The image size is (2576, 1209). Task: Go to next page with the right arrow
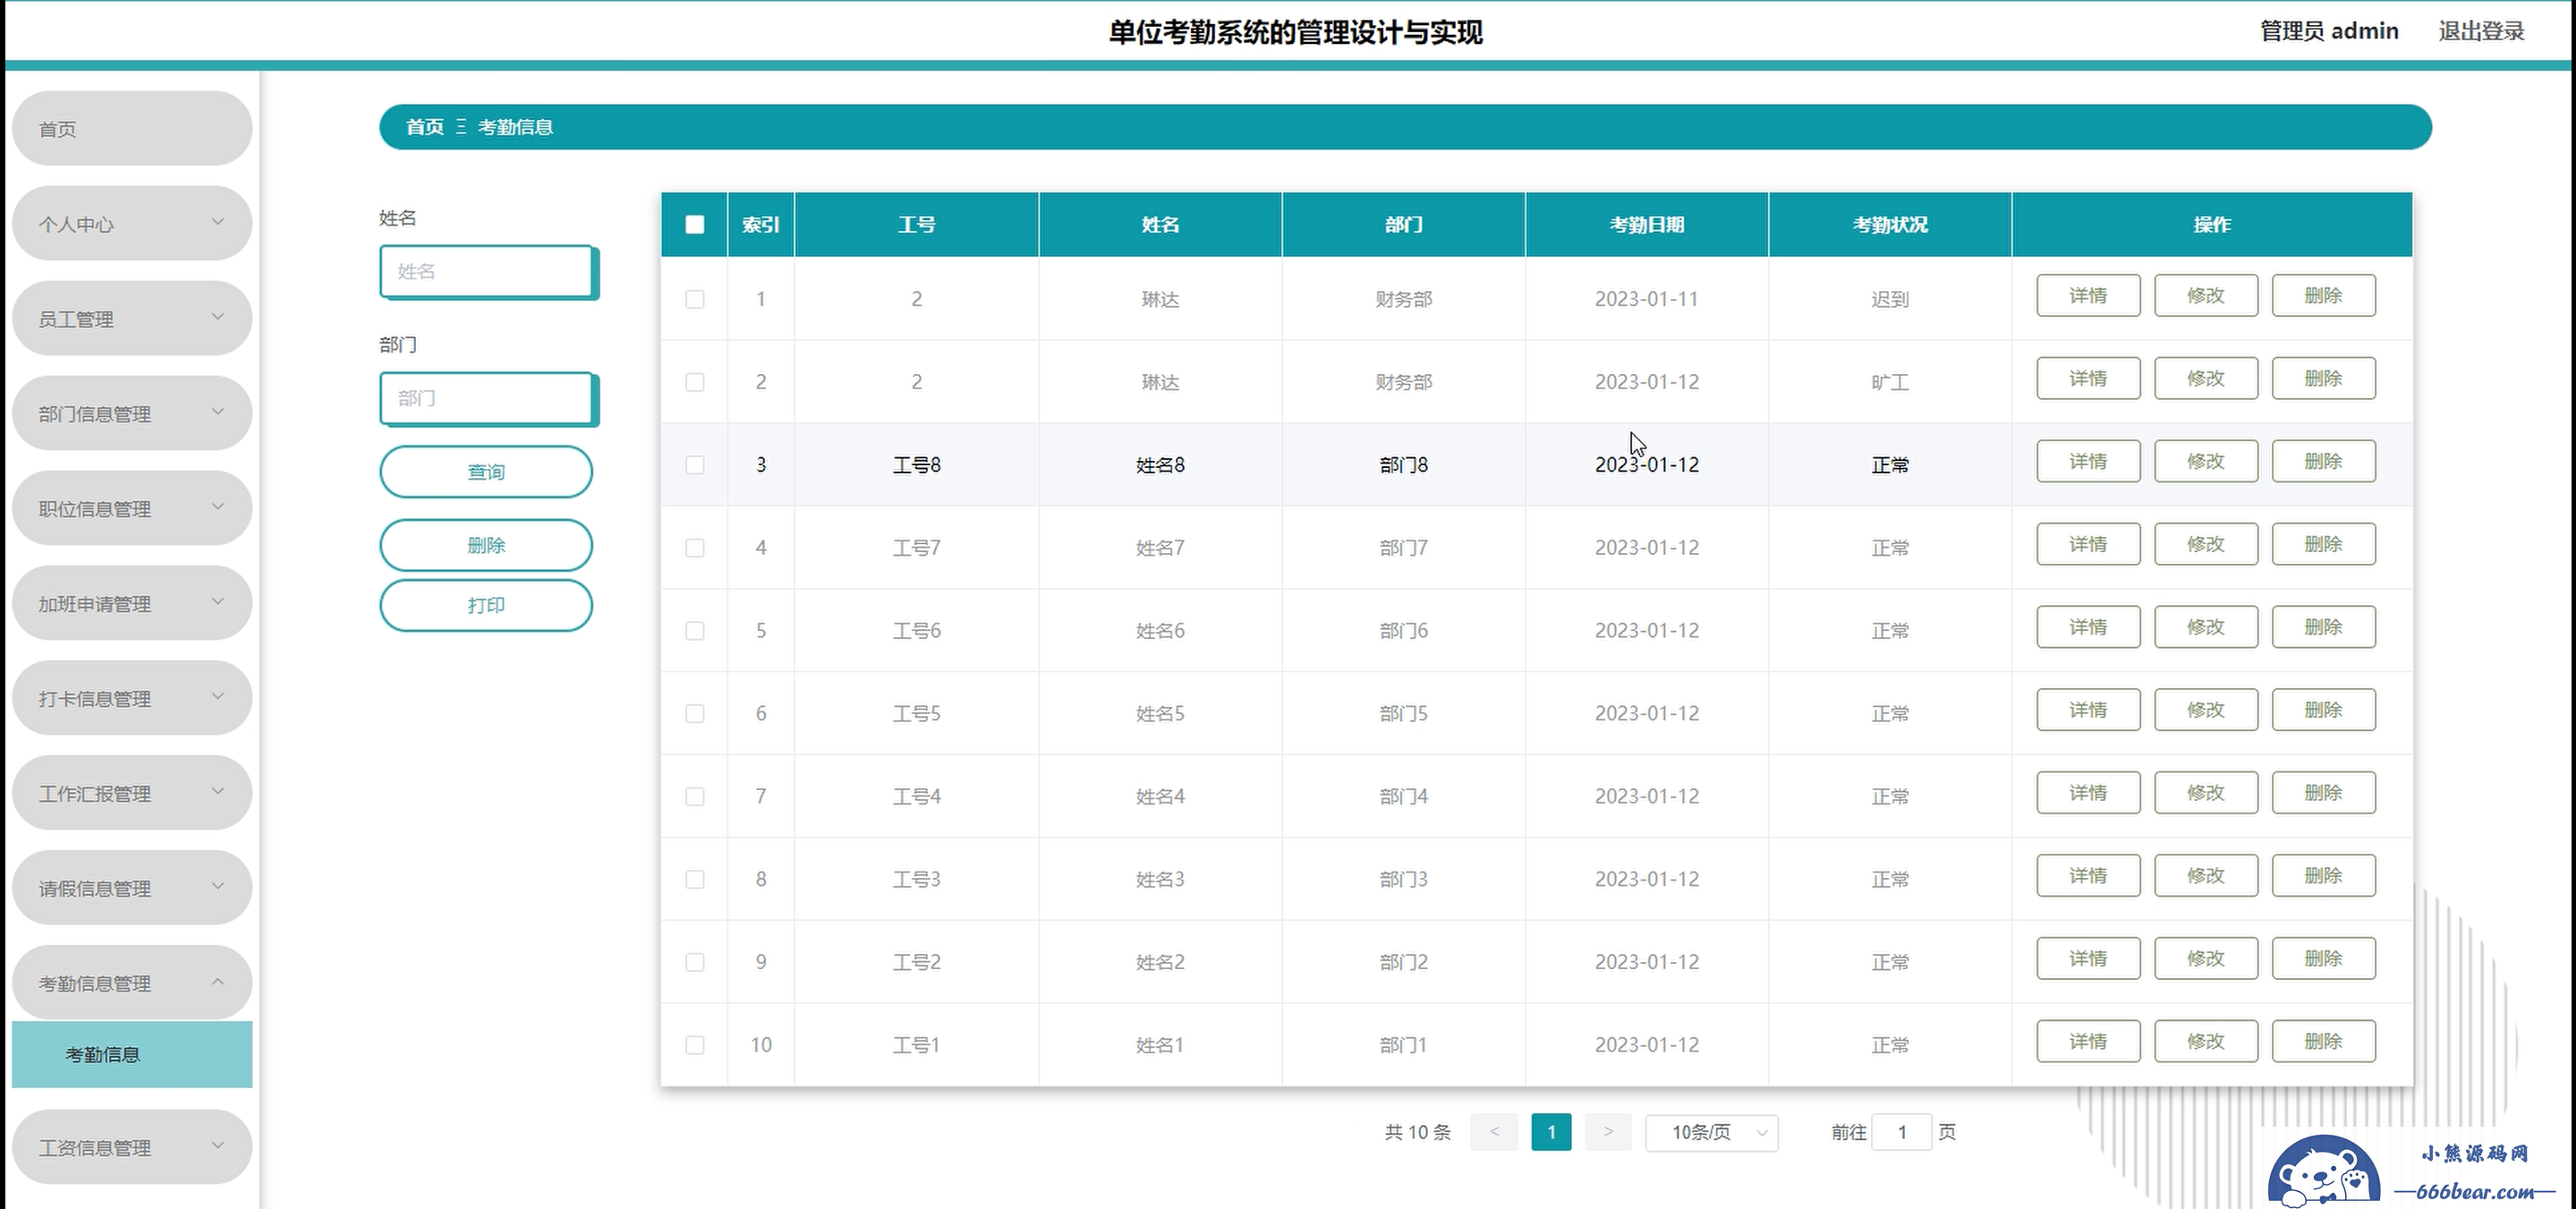(1608, 1132)
